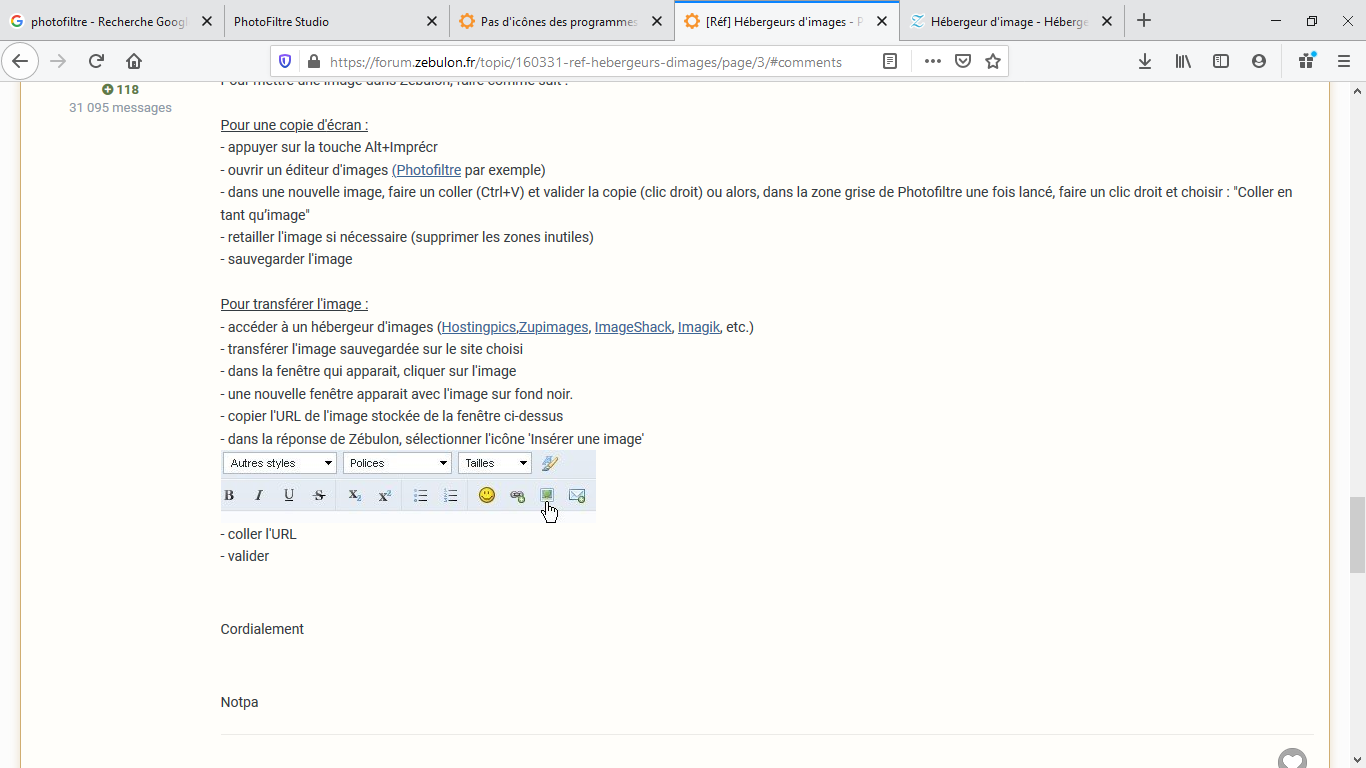This screenshot has height=768, width=1366.
Task: Click the scrollbar down arrow
Action: click(x=1357, y=760)
